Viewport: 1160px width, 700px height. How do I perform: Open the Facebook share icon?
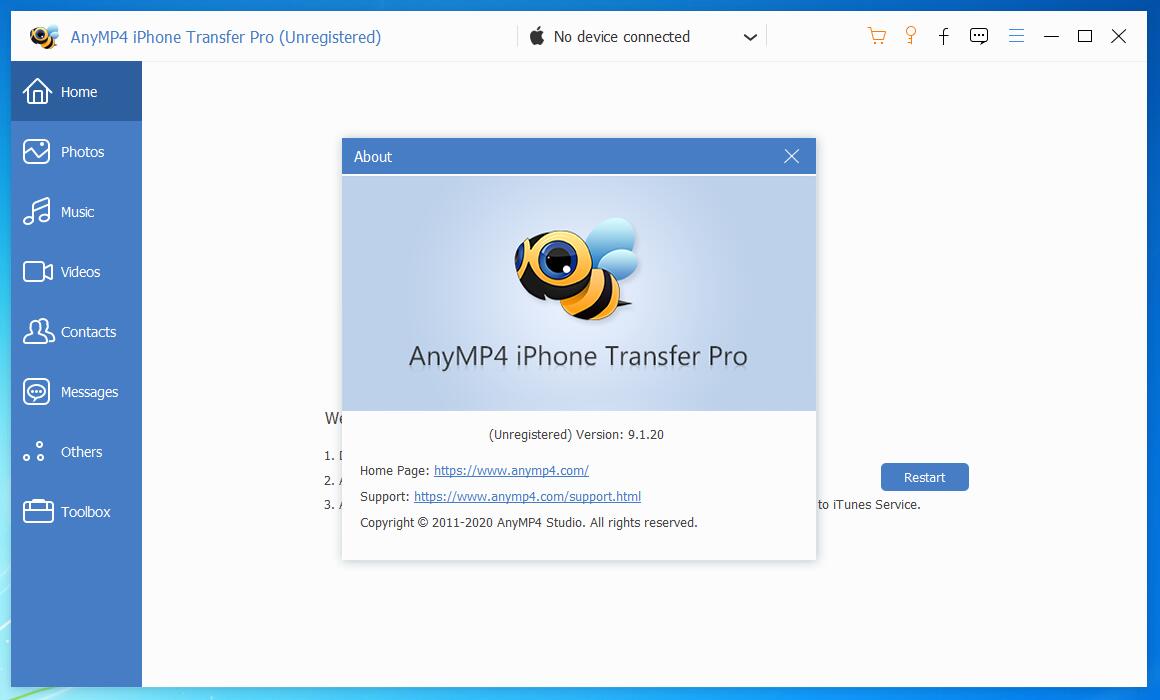pyautogui.click(x=943, y=36)
